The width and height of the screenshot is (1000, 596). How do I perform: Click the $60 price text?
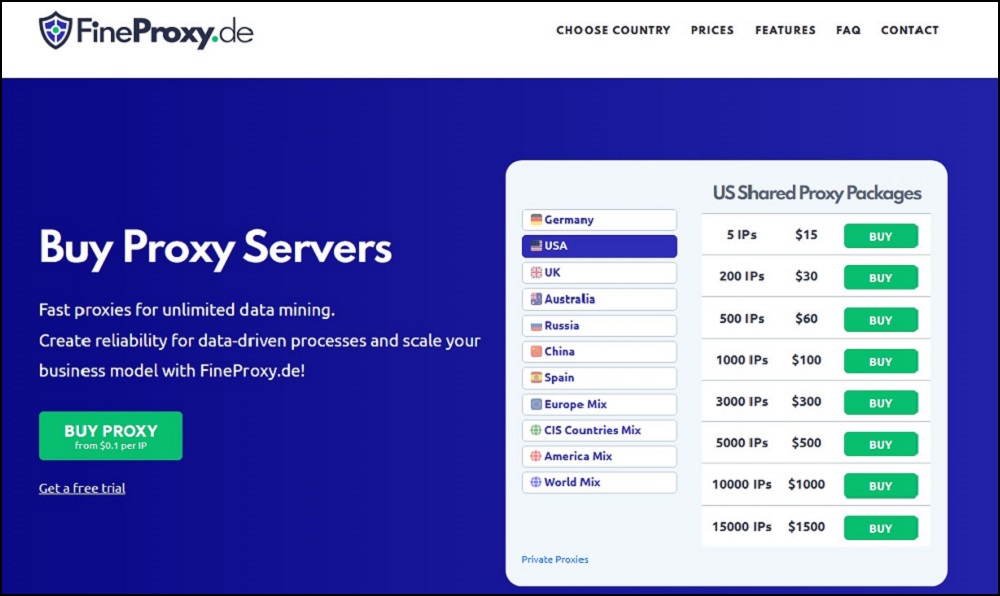(806, 318)
